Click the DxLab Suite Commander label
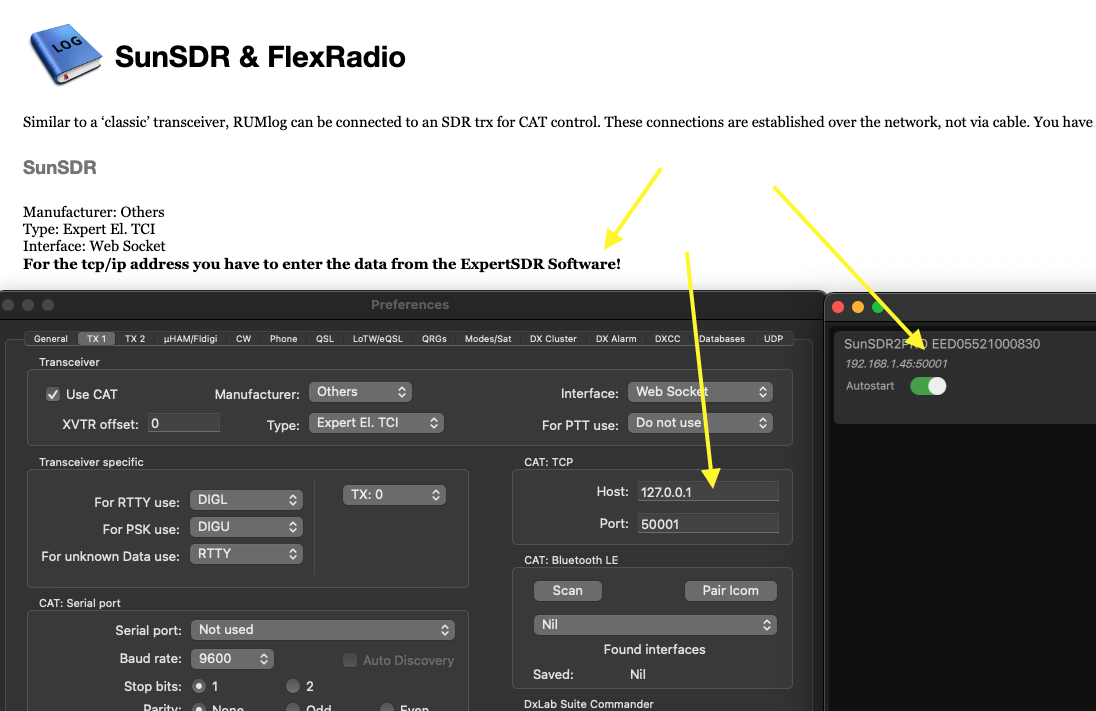 589,704
